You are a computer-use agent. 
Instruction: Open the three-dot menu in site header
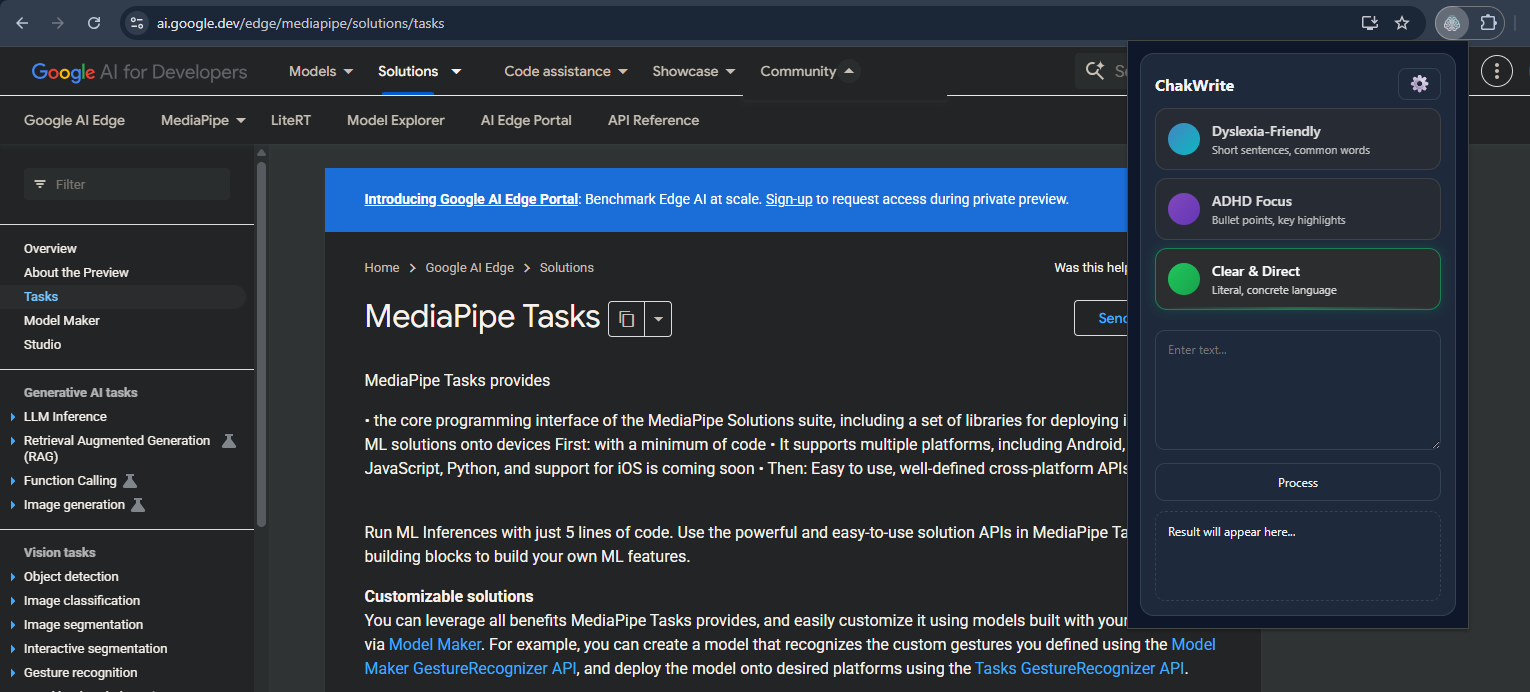(1496, 71)
